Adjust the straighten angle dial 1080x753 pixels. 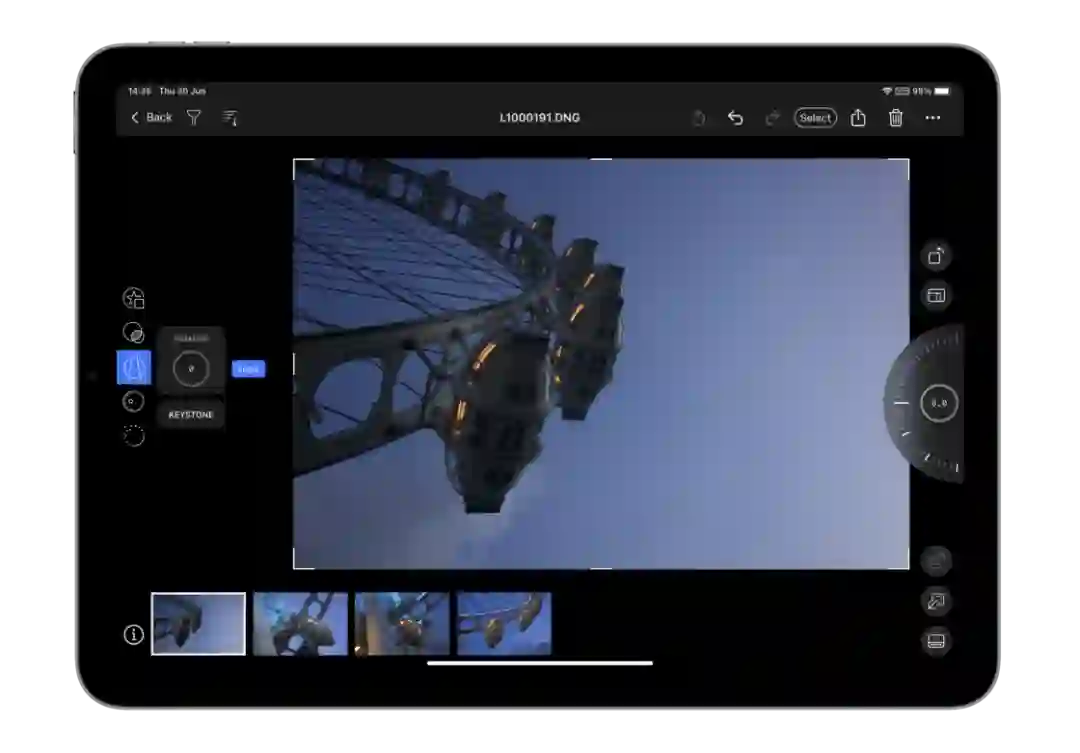tap(938, 403)
